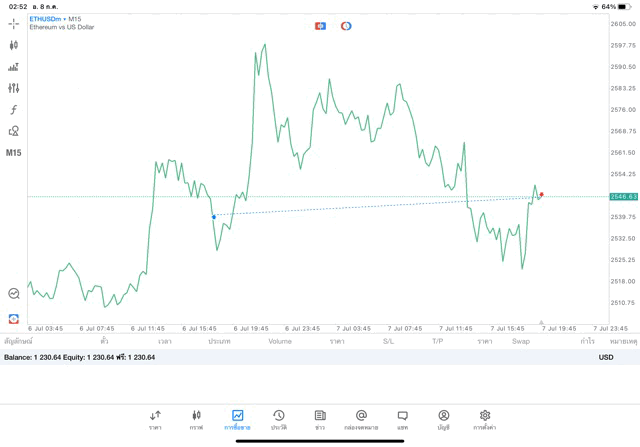Open the ข่าว news tab
Viewport: 640px width, 447px height.
pos(320,419)
